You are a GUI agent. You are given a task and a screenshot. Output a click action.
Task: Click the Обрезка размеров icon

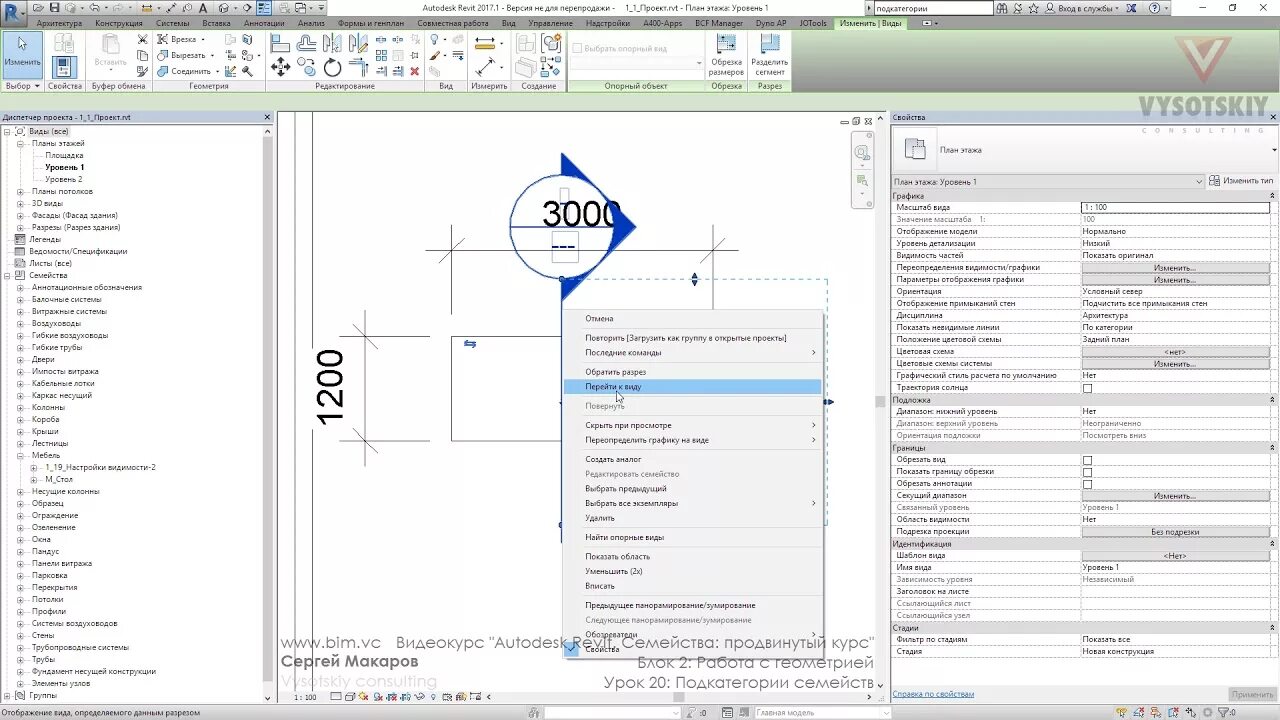tap(726, 55)
